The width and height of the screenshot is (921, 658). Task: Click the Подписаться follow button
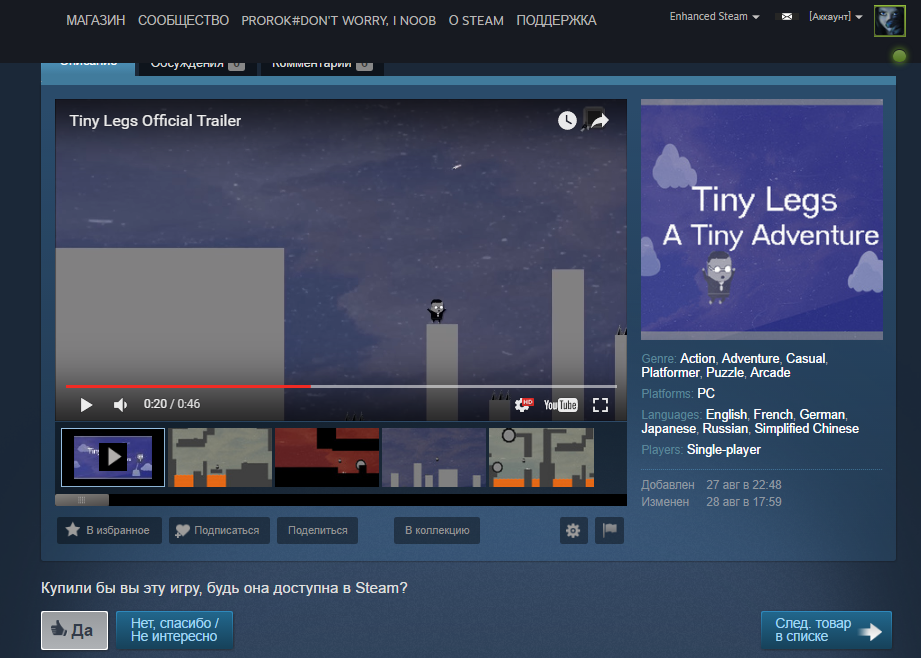click(x=219, y=530)
